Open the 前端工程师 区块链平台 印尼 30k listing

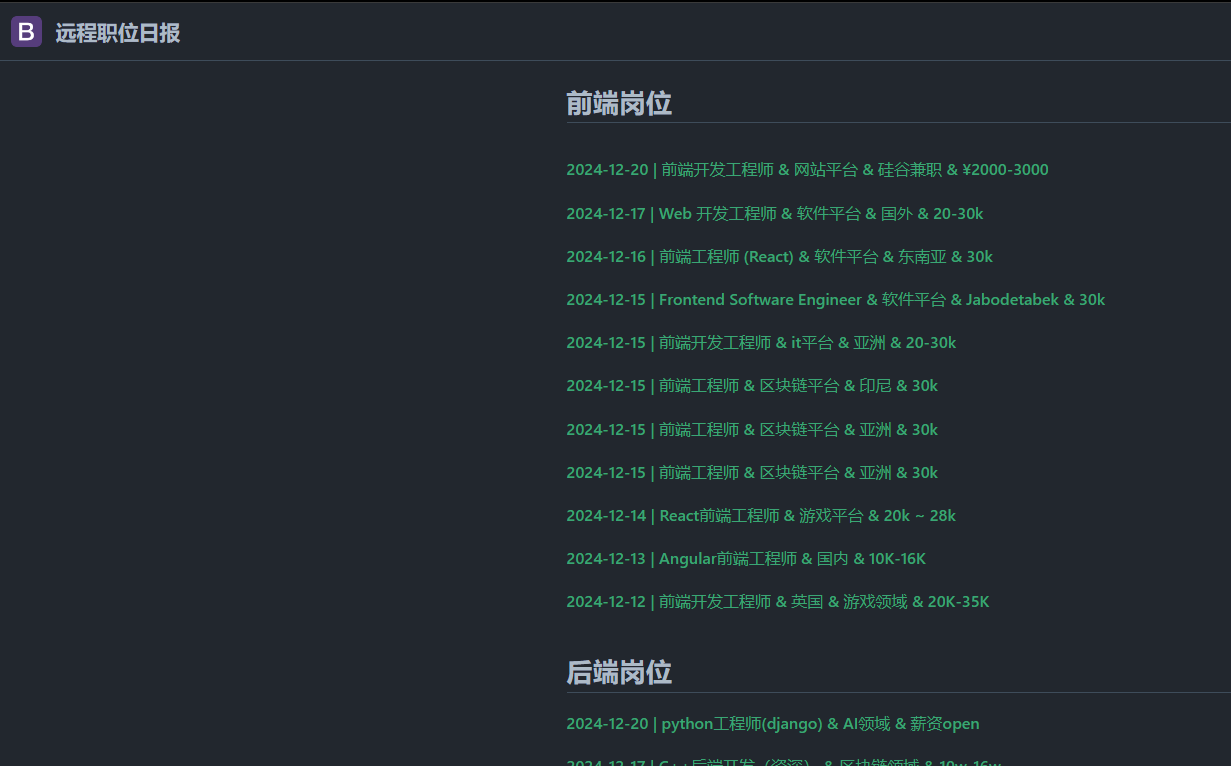point(752,385)
